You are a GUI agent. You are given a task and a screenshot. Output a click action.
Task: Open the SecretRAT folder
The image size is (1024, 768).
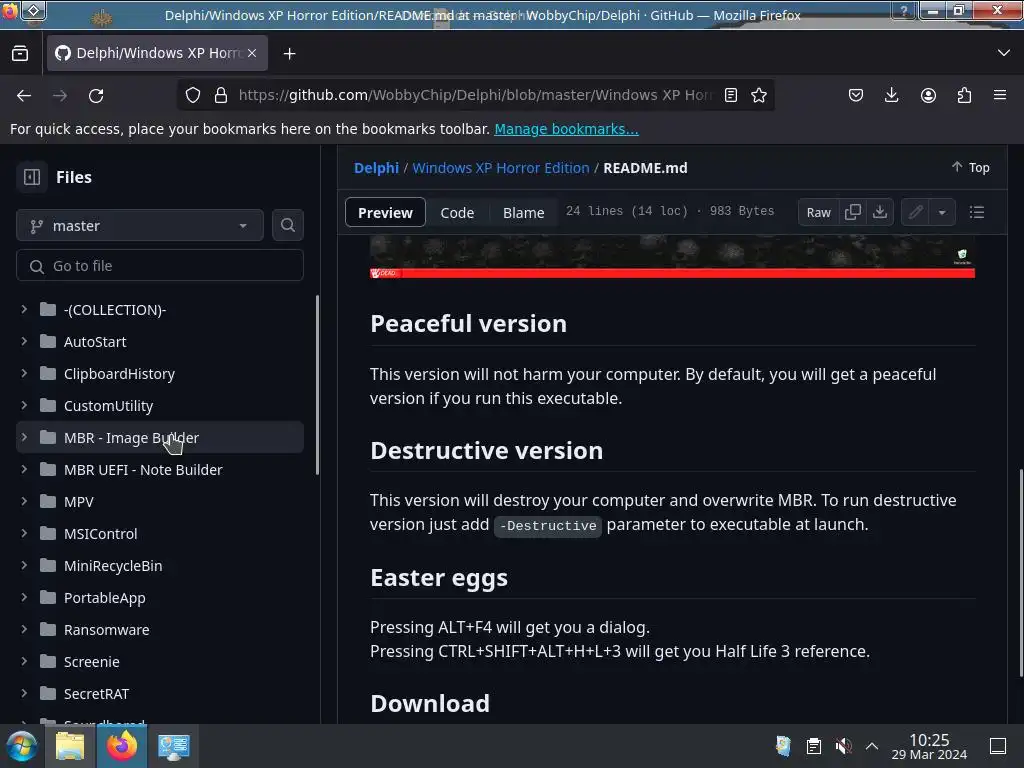click(x=96, y=694)
